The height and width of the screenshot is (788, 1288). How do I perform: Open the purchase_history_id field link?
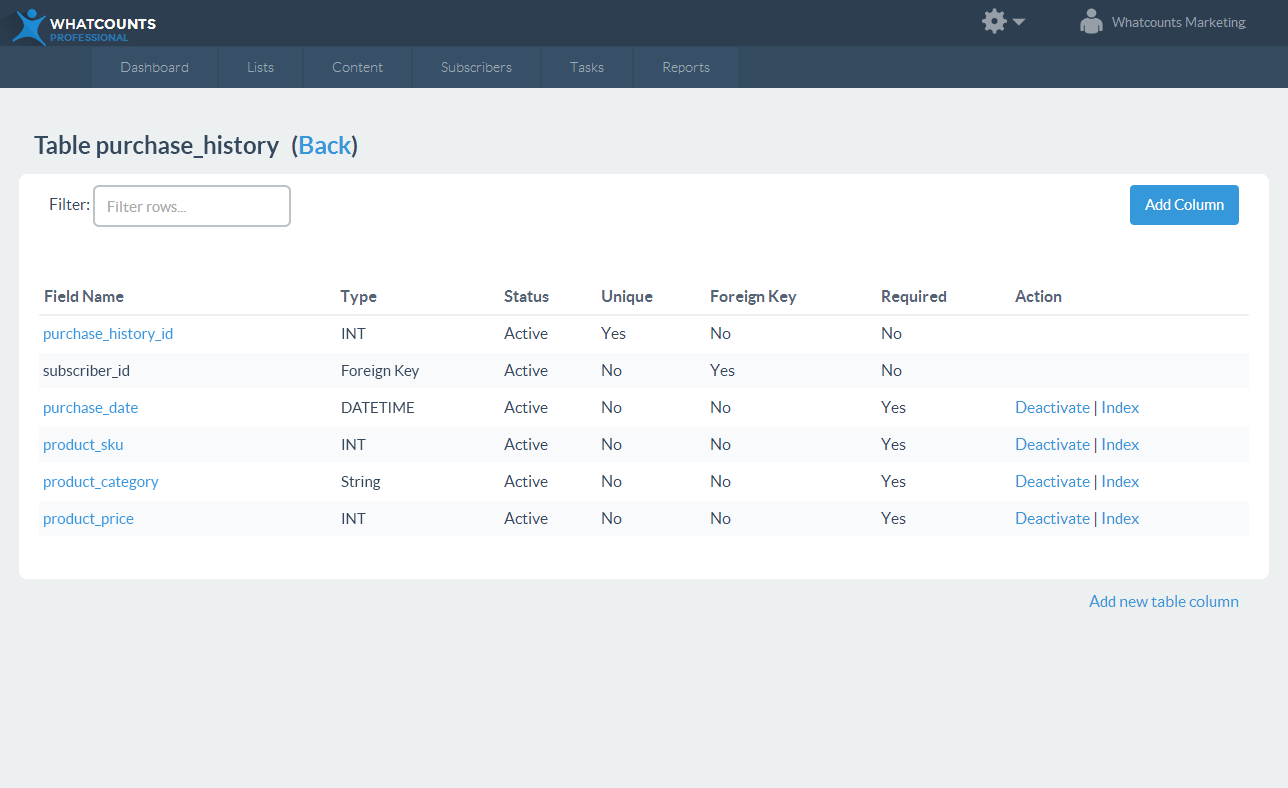pyautogui.click(x=108, y=334)
